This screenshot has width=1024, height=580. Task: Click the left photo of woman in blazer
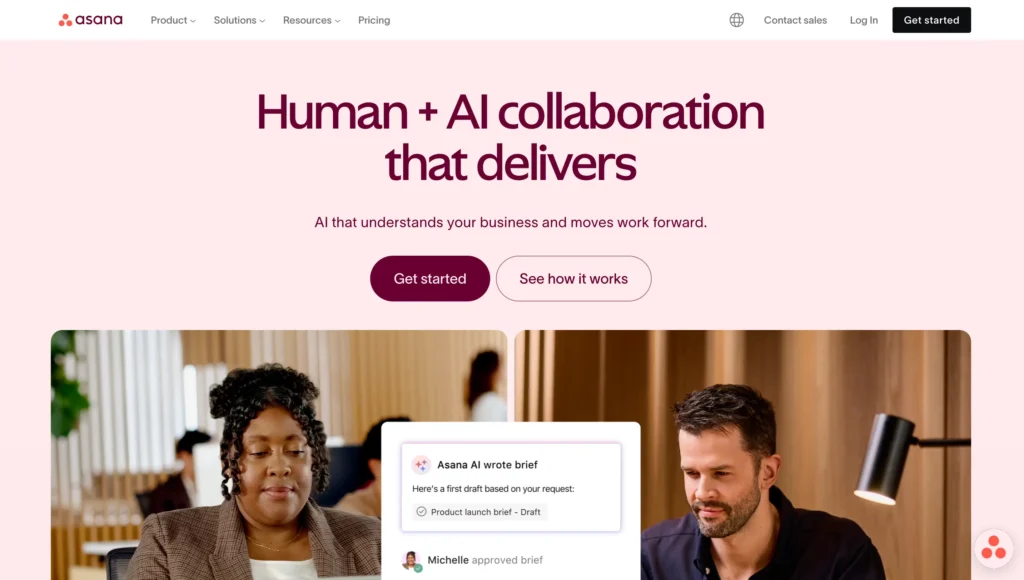click(x=216, y=455)
